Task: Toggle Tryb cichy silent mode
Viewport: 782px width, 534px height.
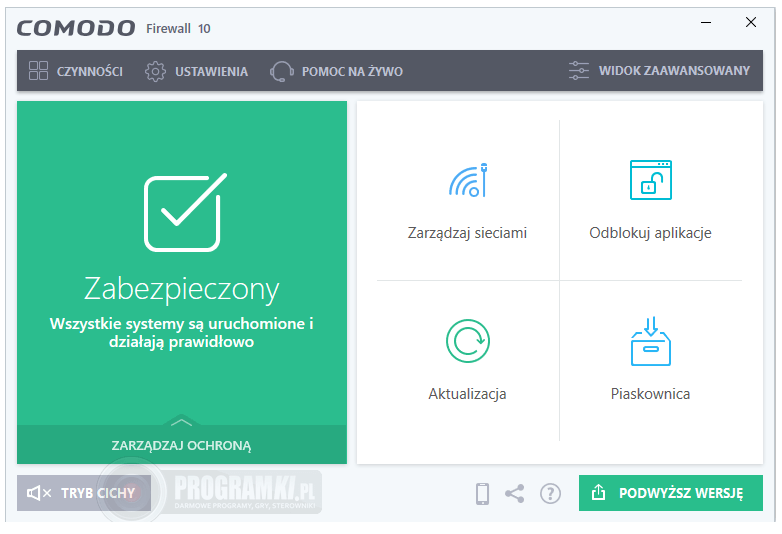Action: coord(84,493)
